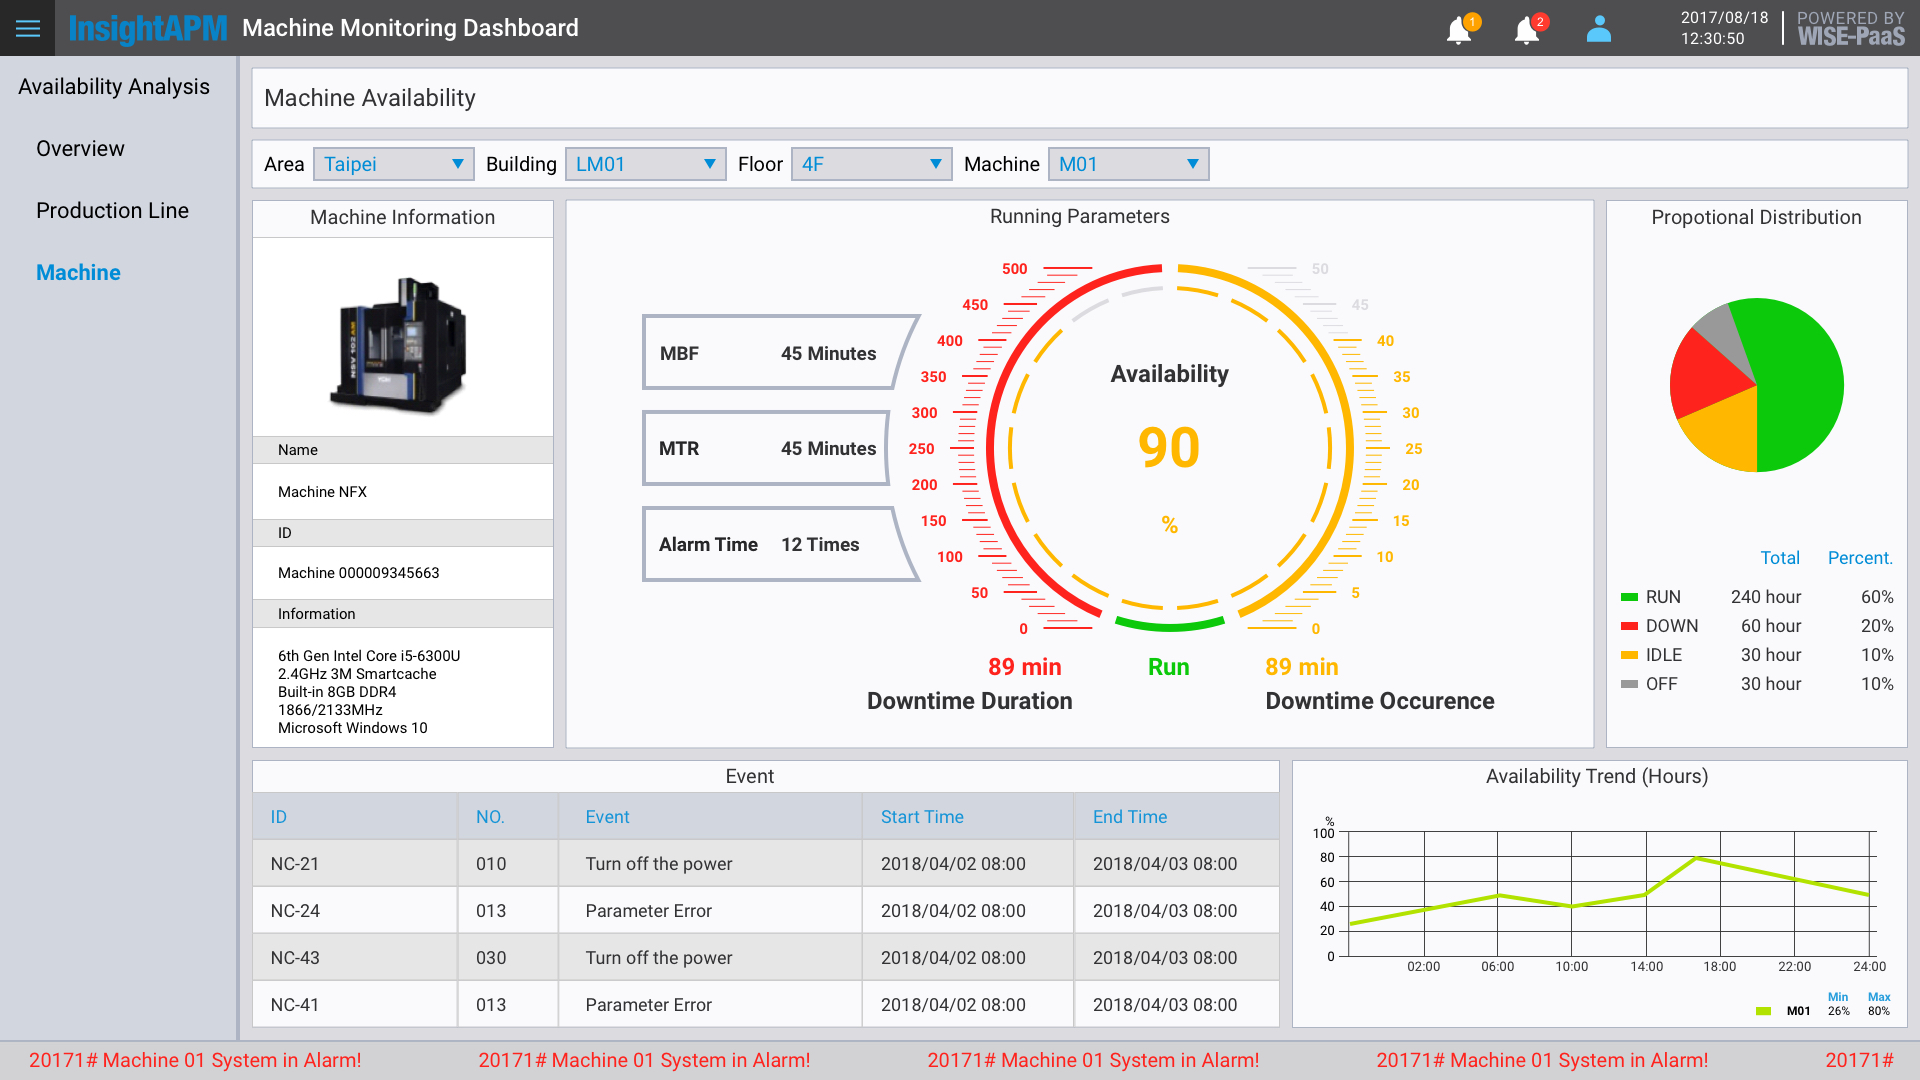Click the RUN 240 hour value

(1766, 597)
